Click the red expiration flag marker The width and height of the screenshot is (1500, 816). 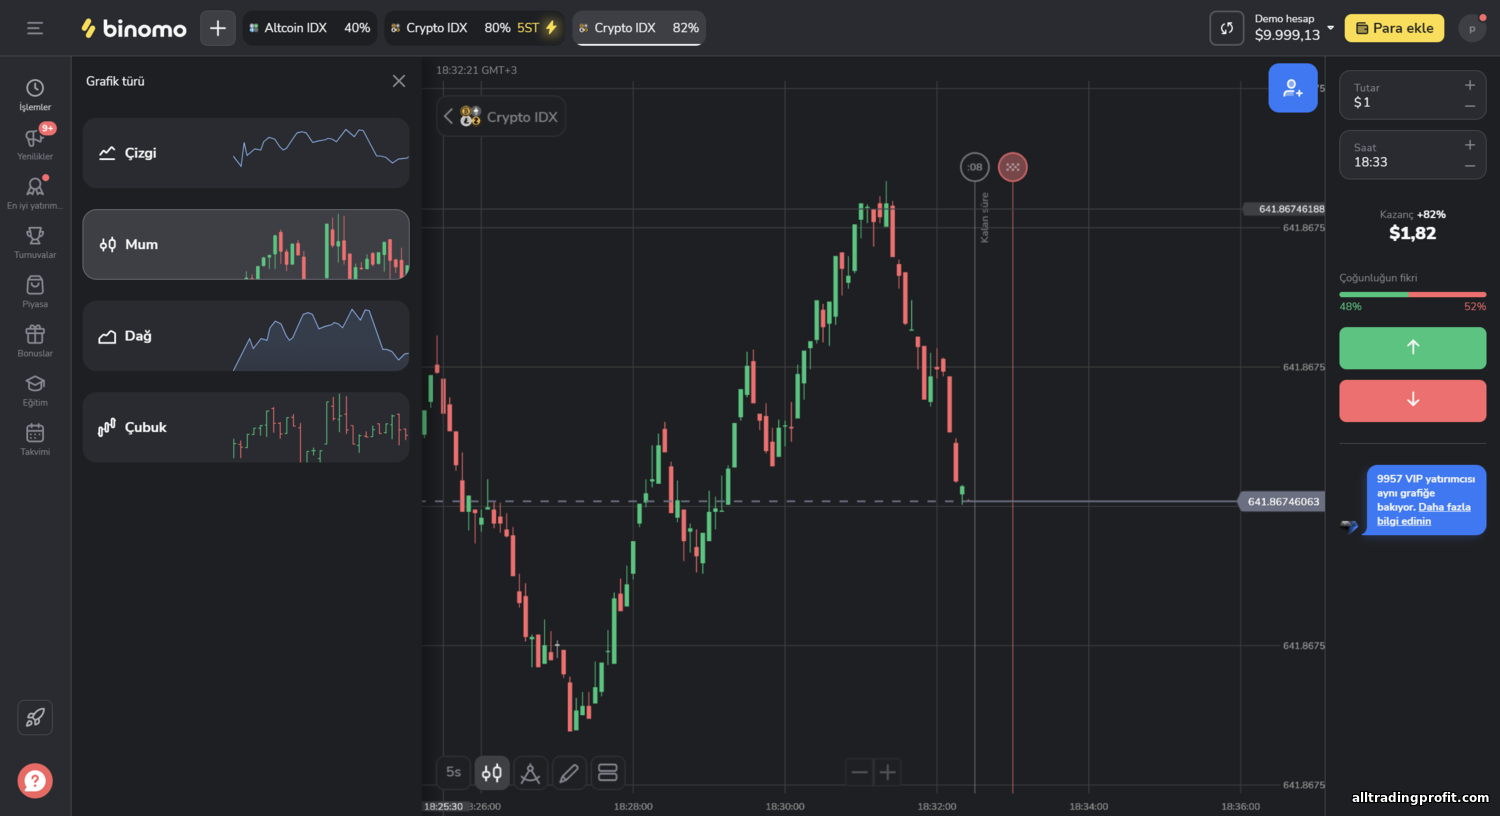(x=1013, y=167)
